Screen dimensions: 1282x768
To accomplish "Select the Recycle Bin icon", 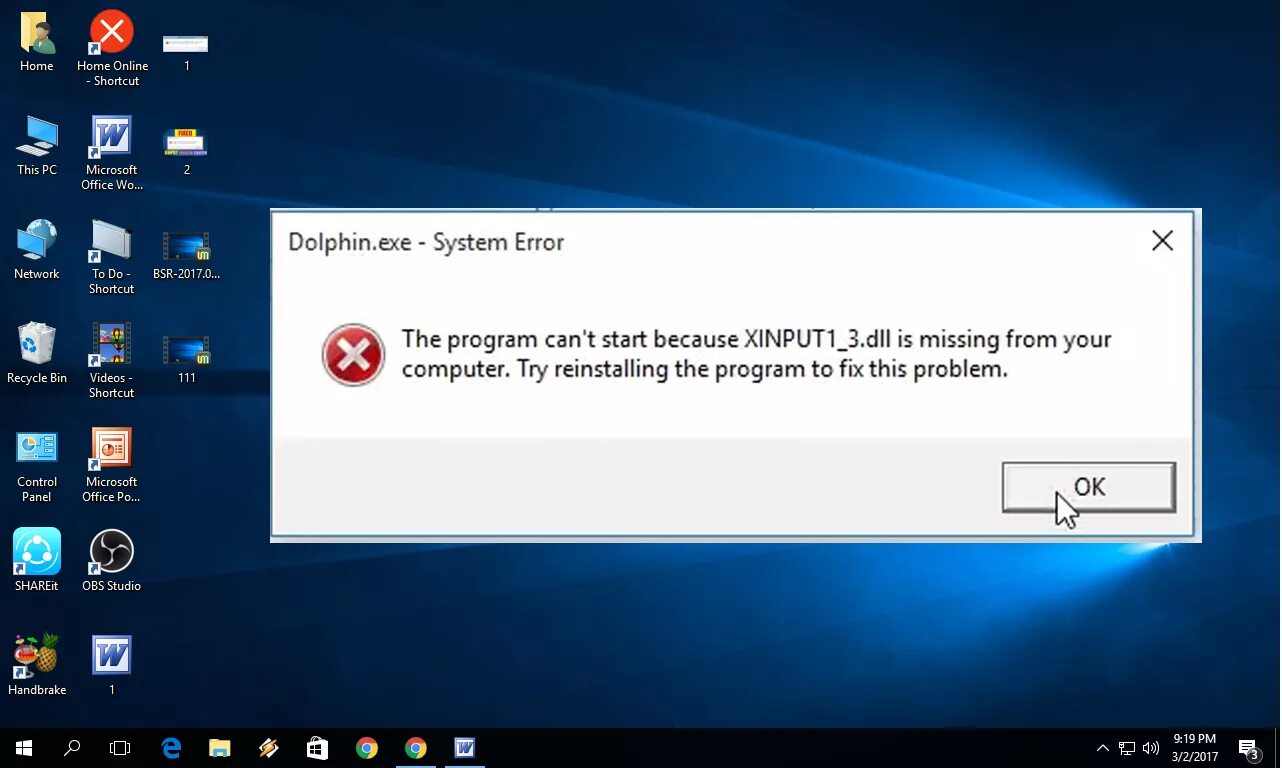I will pos(37,353).
